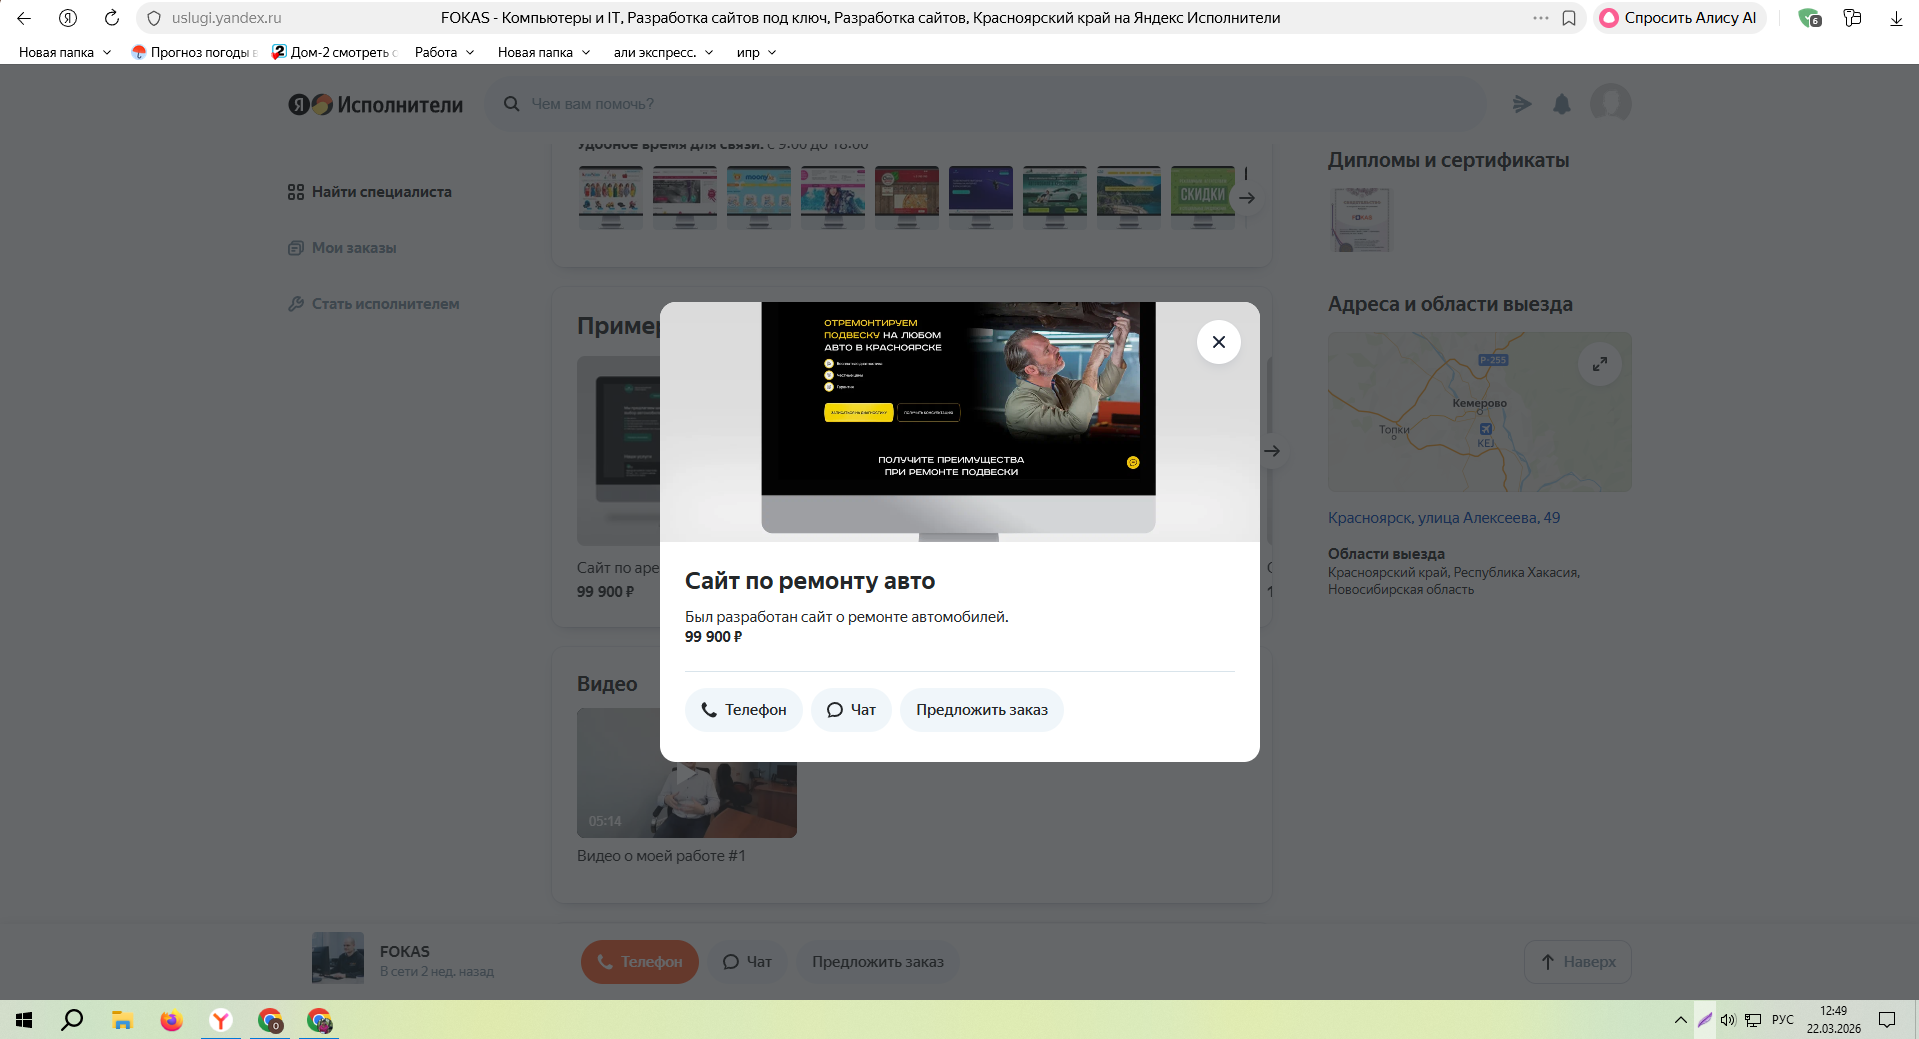
Task: Bookmark this page with the bookmark icon
Action: pyautogui.click(x=1569, y=18)
